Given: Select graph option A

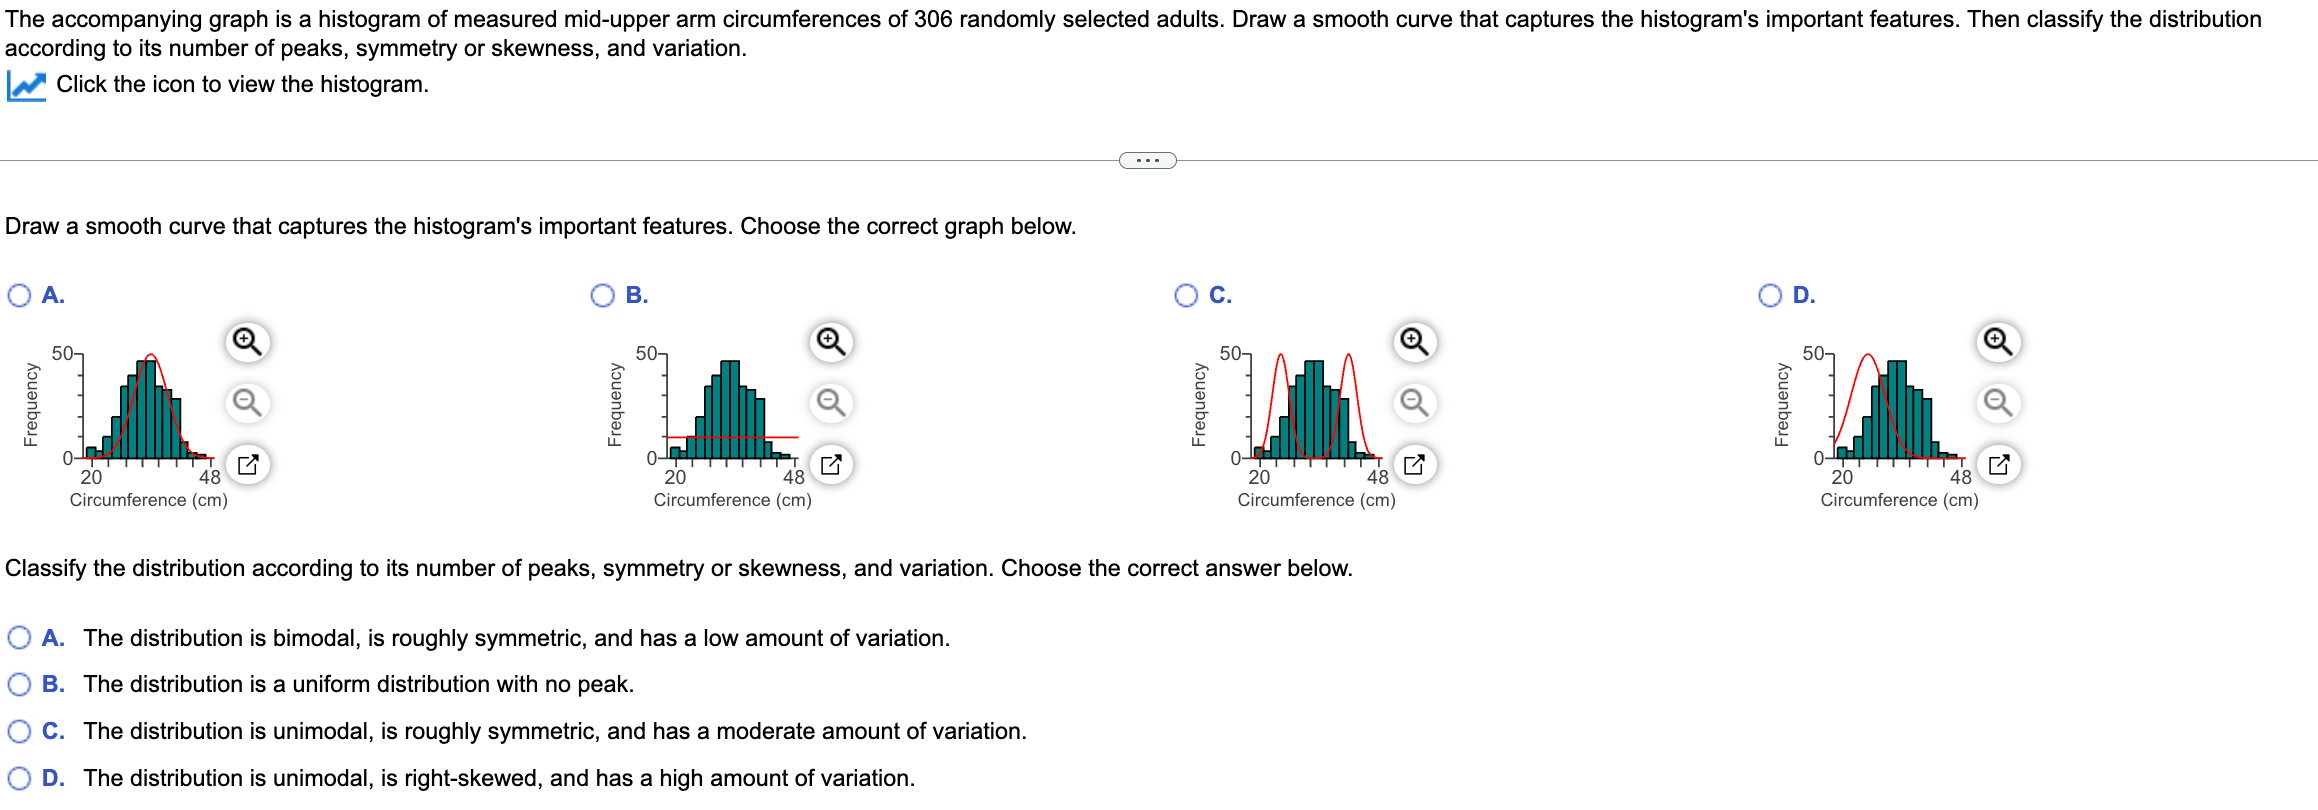Looking at the screenshot, I should point(18,295).
